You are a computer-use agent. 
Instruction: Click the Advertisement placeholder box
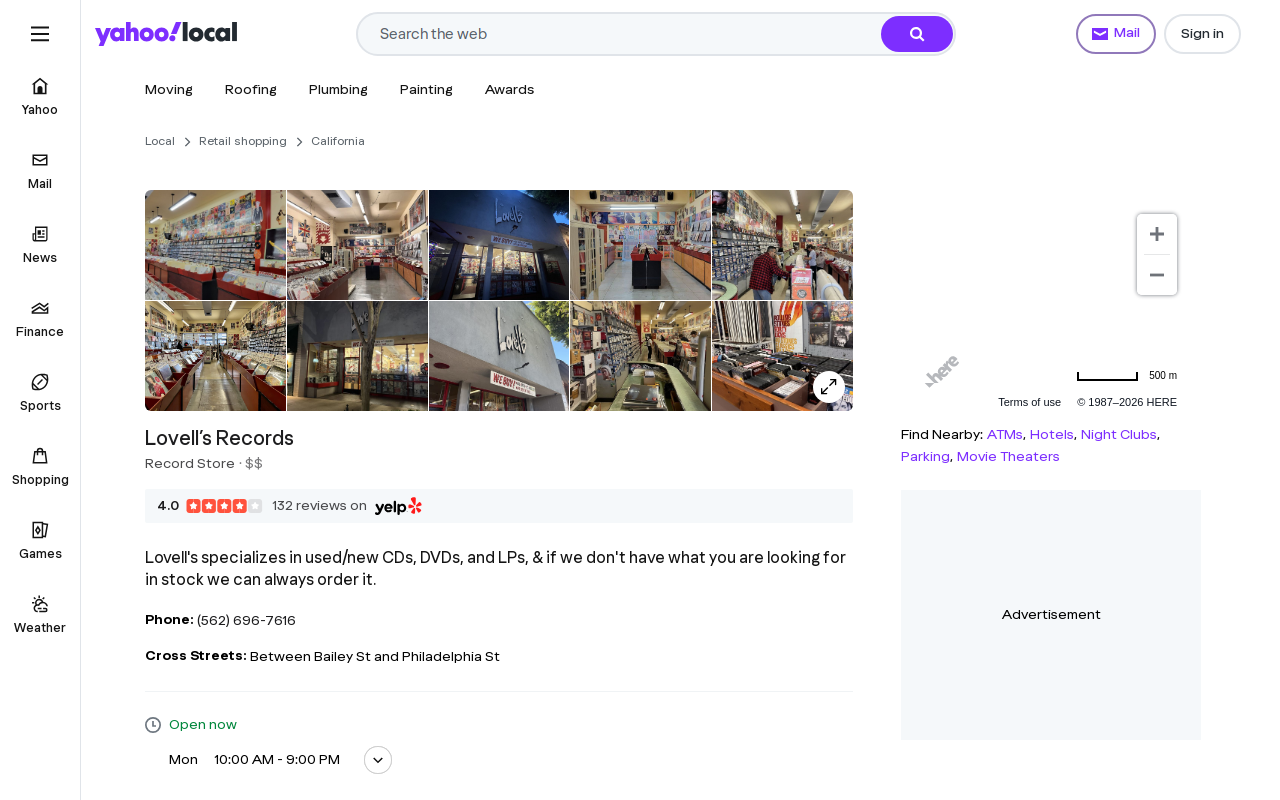(x=1051, y=615)
